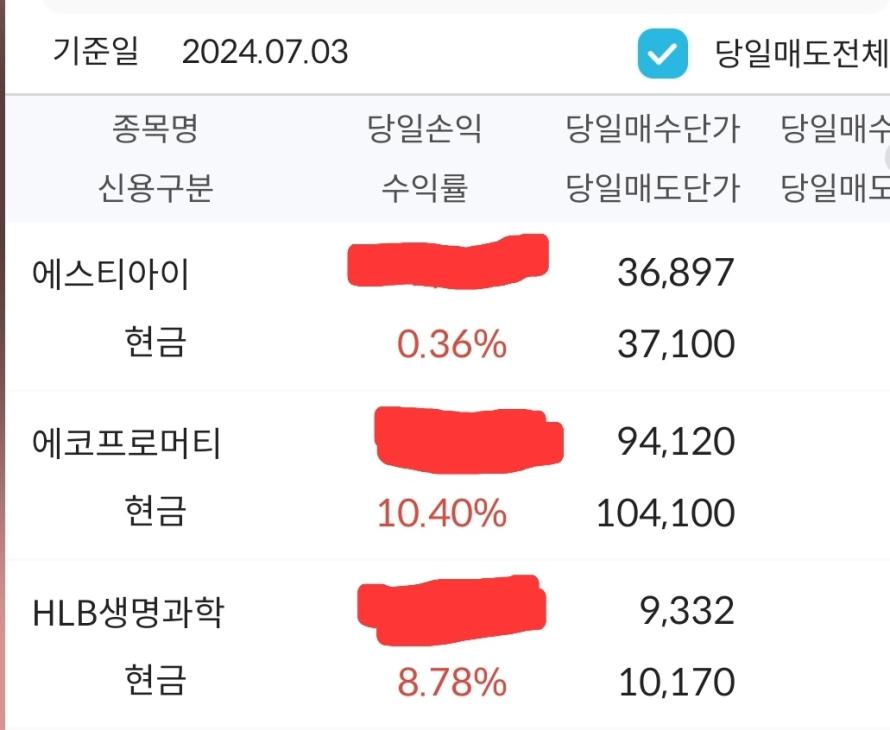Click the 신용구분 column header
Image resolution: width=890 pixels, height=730 pixels.
(155, 188)
